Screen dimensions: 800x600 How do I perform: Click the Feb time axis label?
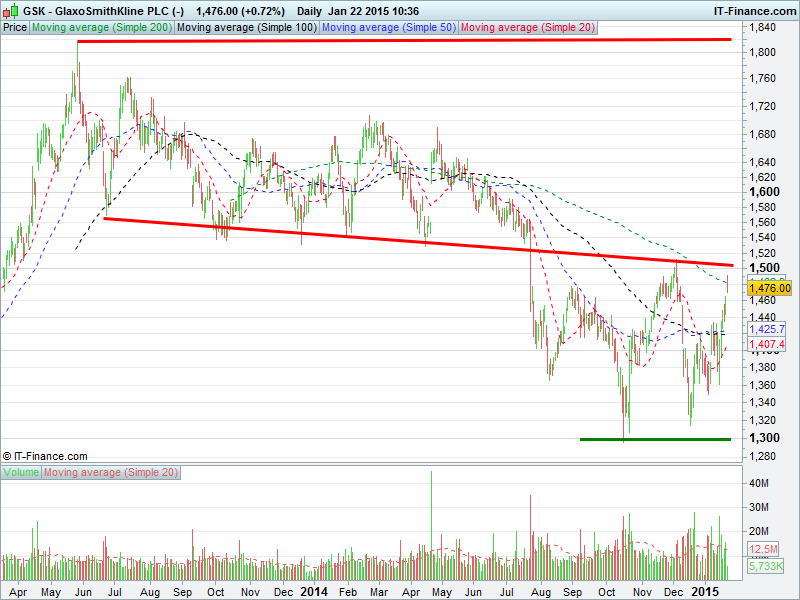pyautogui.click(x=348, y=592)
